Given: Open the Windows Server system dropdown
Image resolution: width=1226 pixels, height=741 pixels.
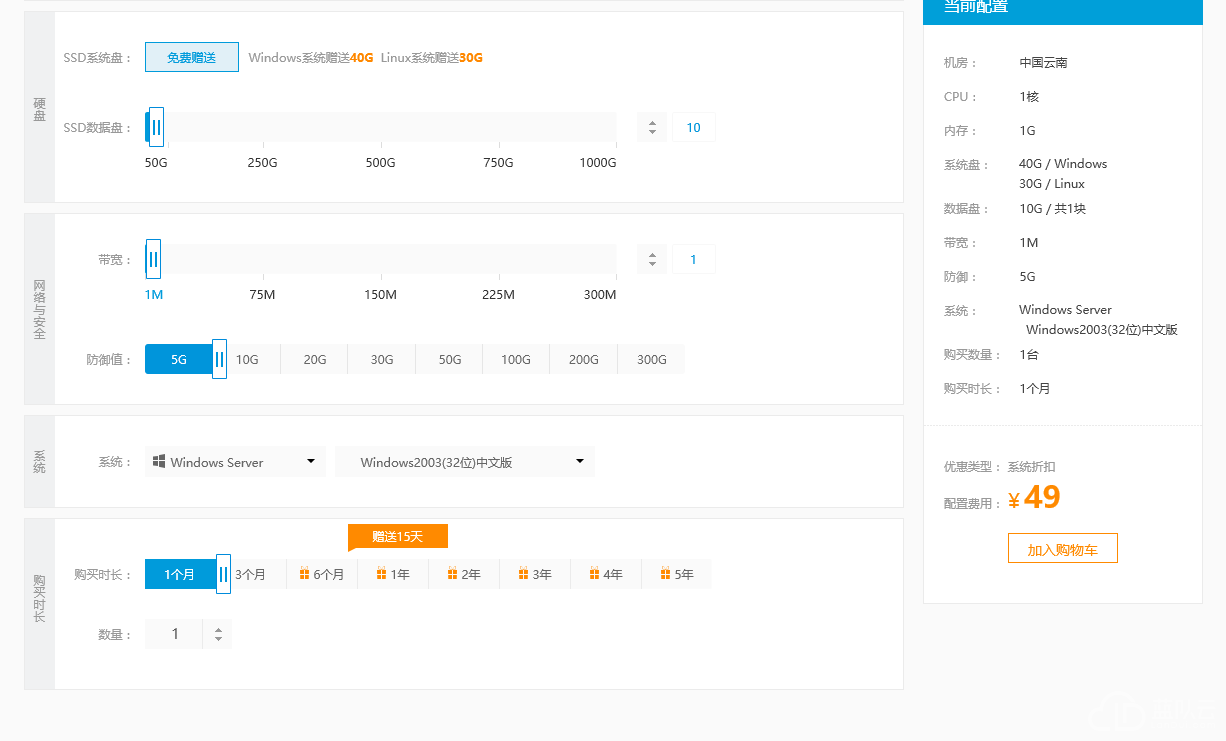Looking at the screenshot, I should (235, 462).
